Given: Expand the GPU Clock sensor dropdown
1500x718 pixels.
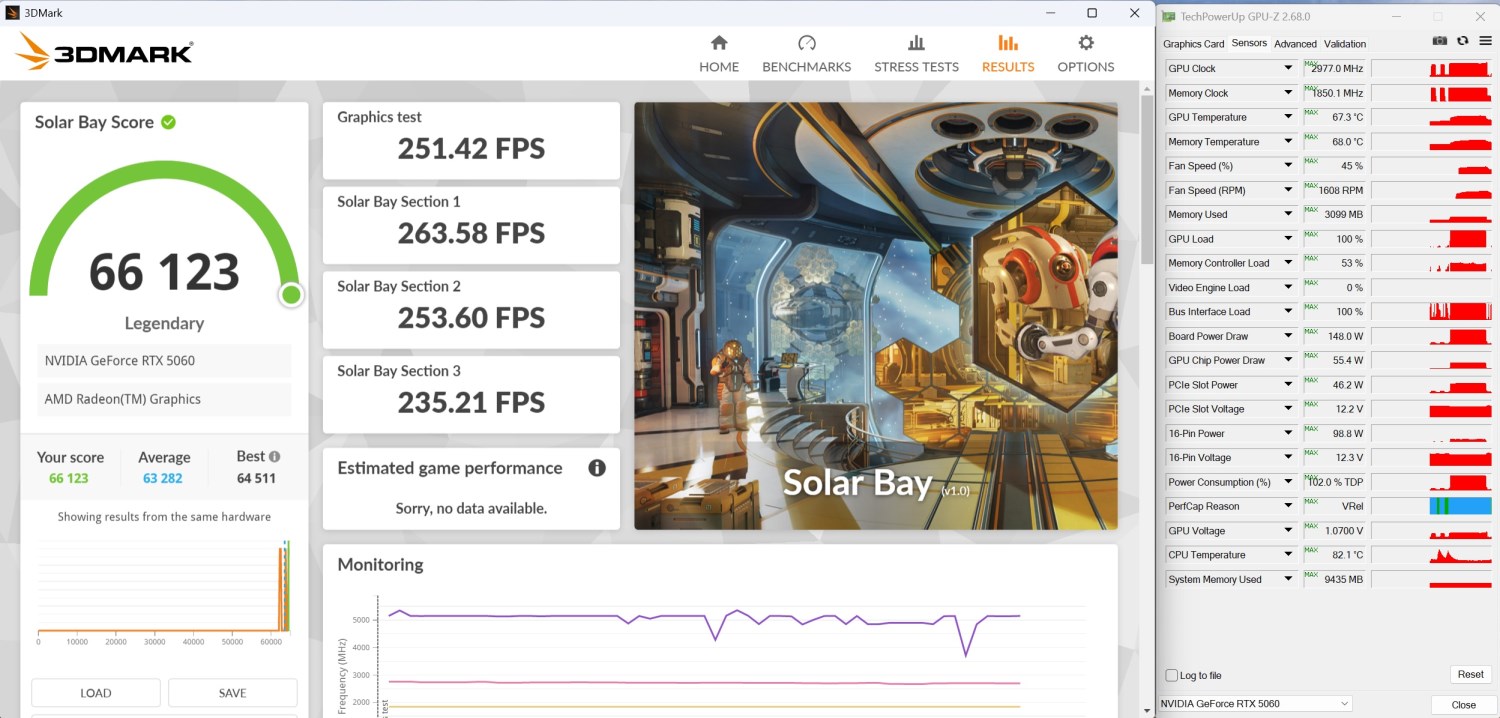Looking at the screenshot, I should (x=1288, y=69).
